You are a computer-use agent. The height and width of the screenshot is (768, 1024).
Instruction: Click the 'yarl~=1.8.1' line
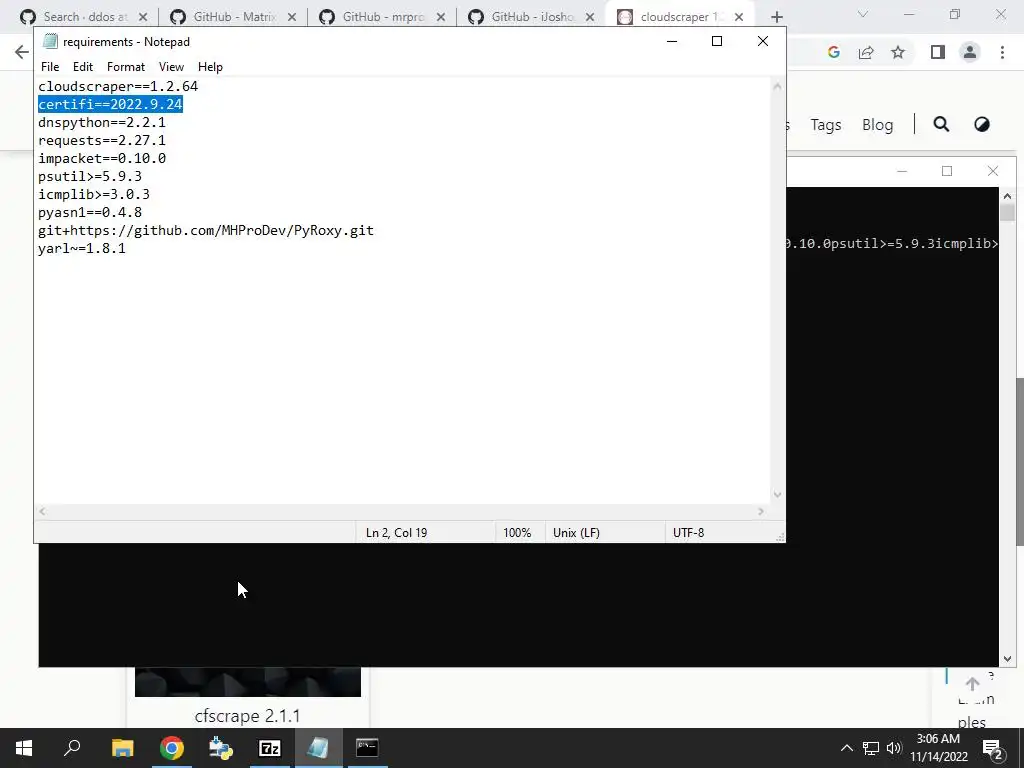point(82,248)
